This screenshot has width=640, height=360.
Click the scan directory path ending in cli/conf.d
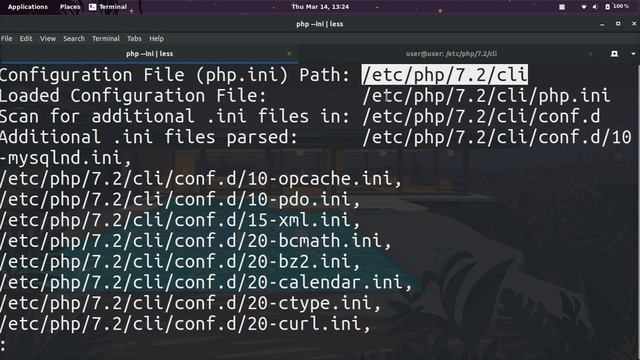pyautogui.click(x=481, y=117)
